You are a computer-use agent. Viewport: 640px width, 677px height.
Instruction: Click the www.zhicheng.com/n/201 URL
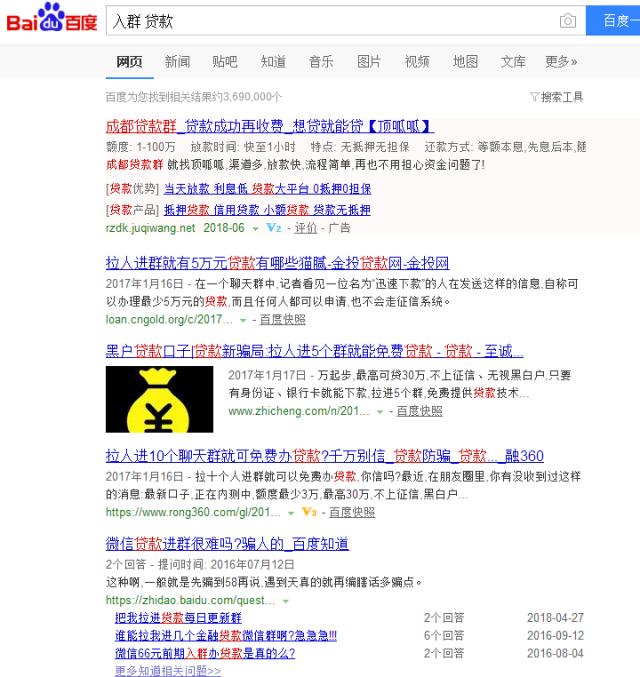299,411
